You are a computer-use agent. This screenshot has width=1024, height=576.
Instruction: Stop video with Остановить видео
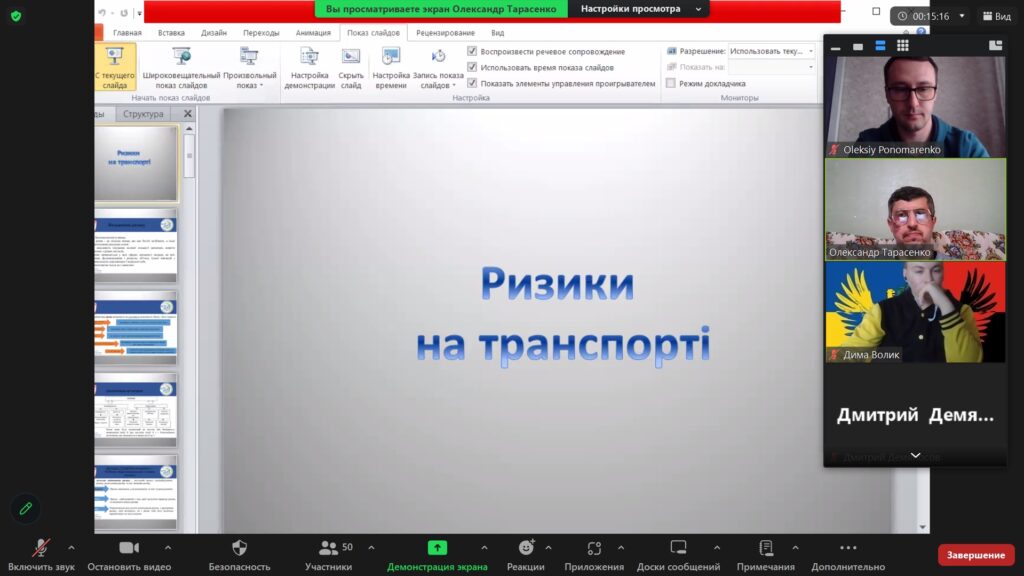tap(129, 555)
